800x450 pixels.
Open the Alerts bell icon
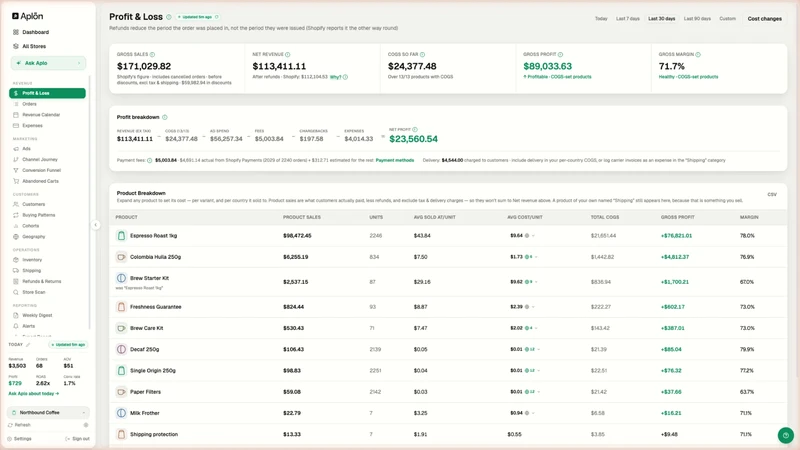pyautogui.click(x=16, y=326)
